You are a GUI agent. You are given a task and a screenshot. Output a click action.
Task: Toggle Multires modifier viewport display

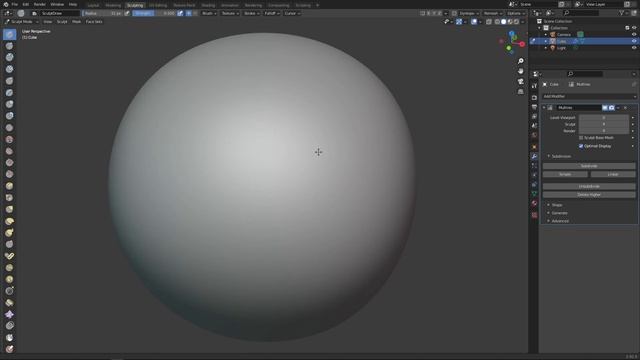pyautogui.click(x=605, y=108)
